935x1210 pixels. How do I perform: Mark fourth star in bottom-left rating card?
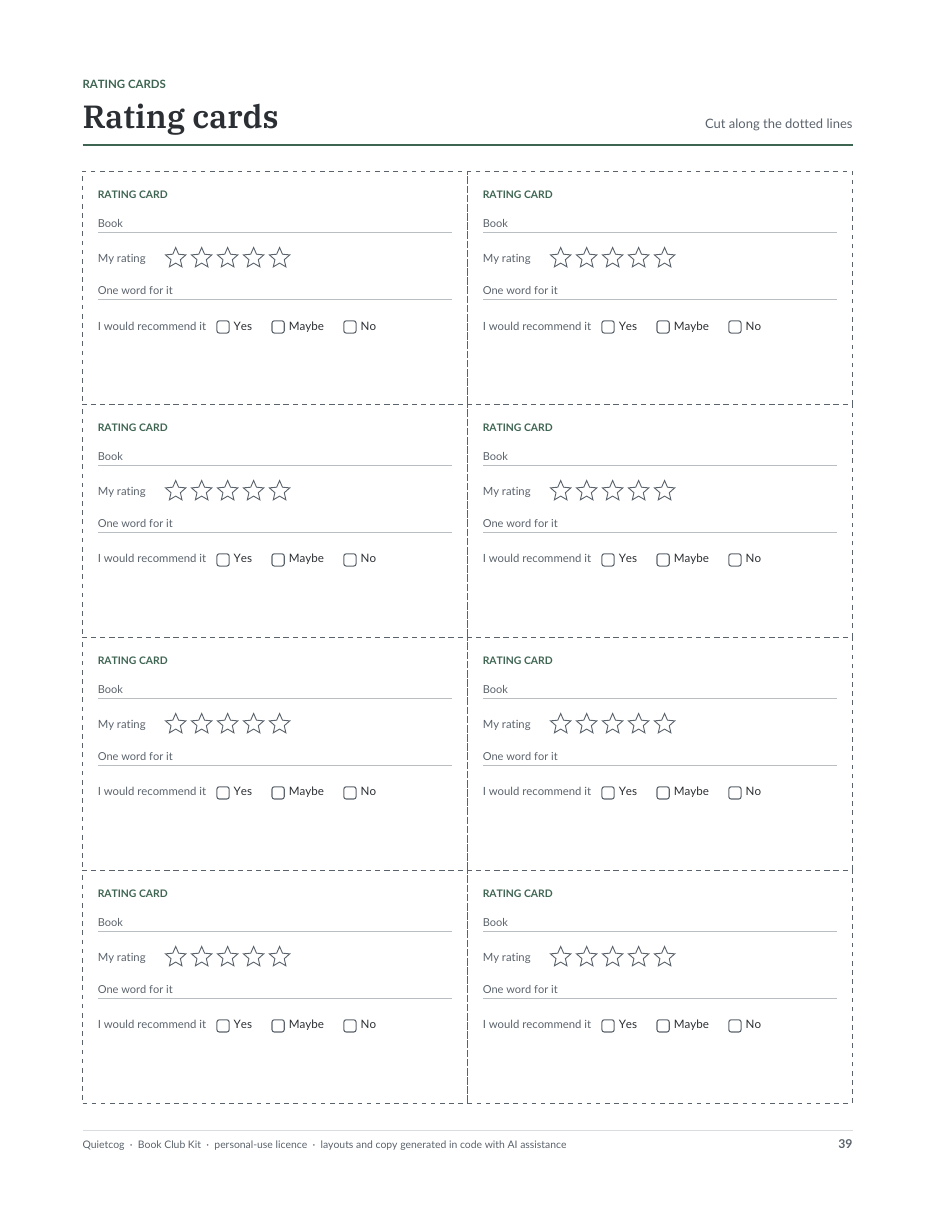tap(254, 957)
